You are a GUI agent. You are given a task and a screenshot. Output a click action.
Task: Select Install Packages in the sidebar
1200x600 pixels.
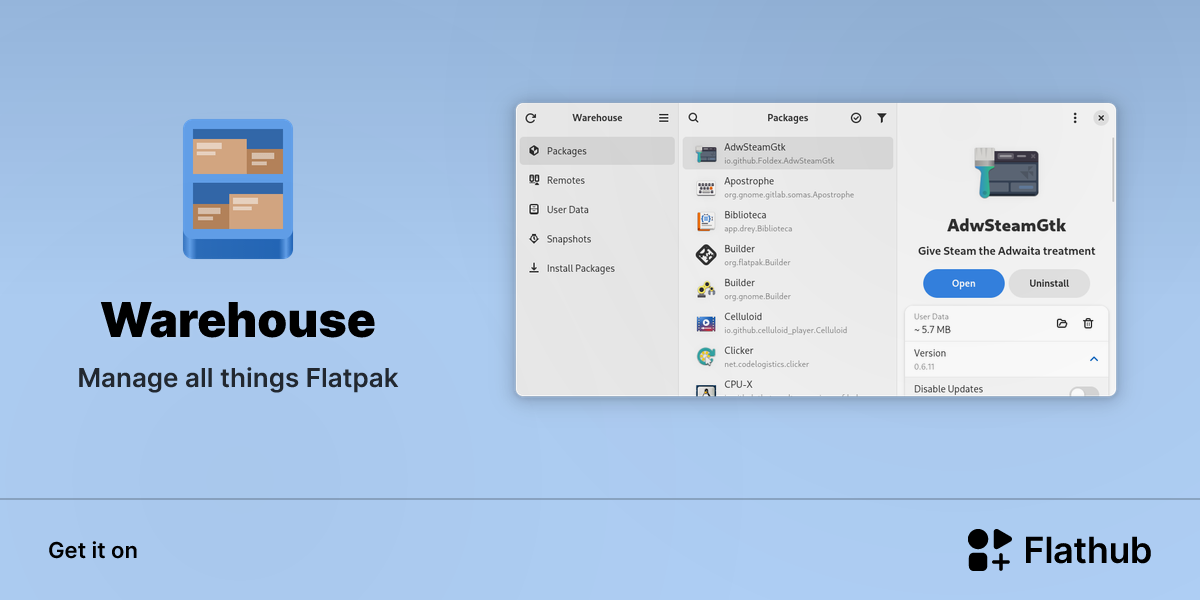597,268
